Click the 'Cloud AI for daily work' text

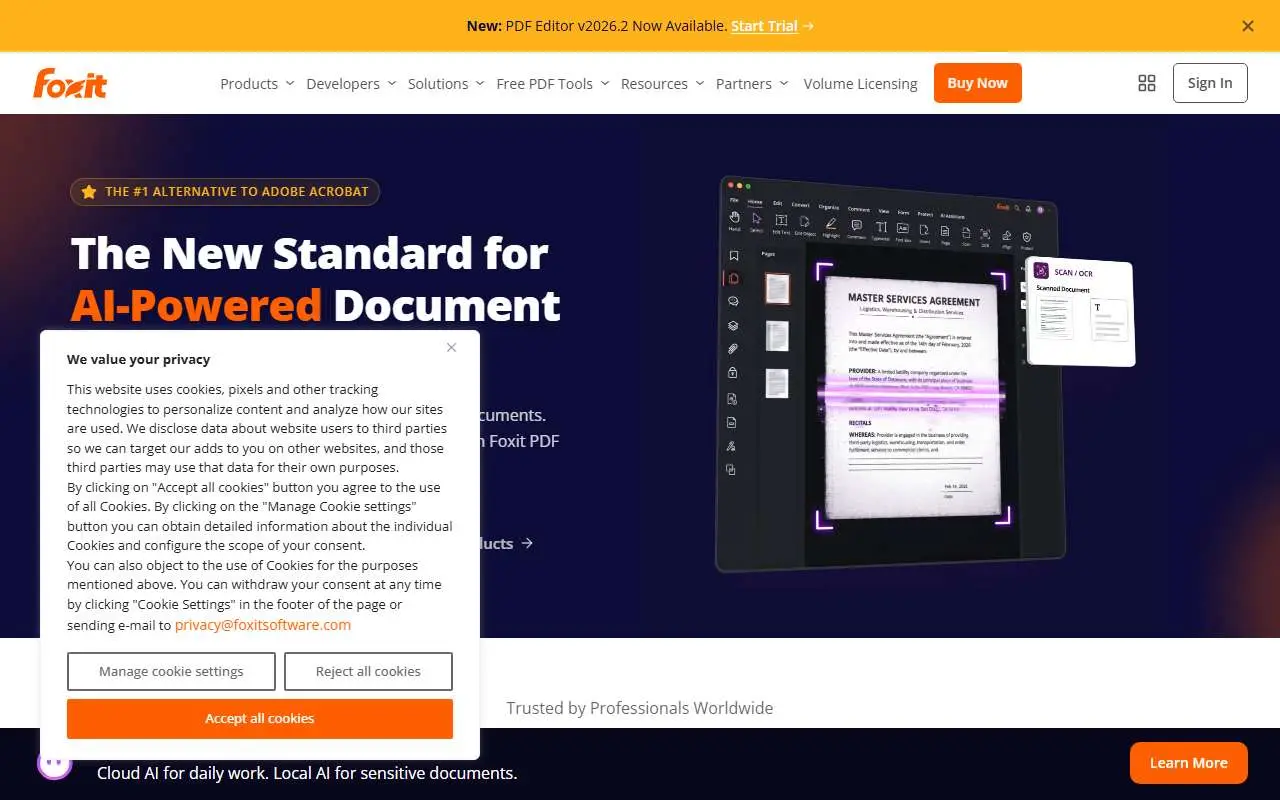pyautogui.click(x=307, y=773)
